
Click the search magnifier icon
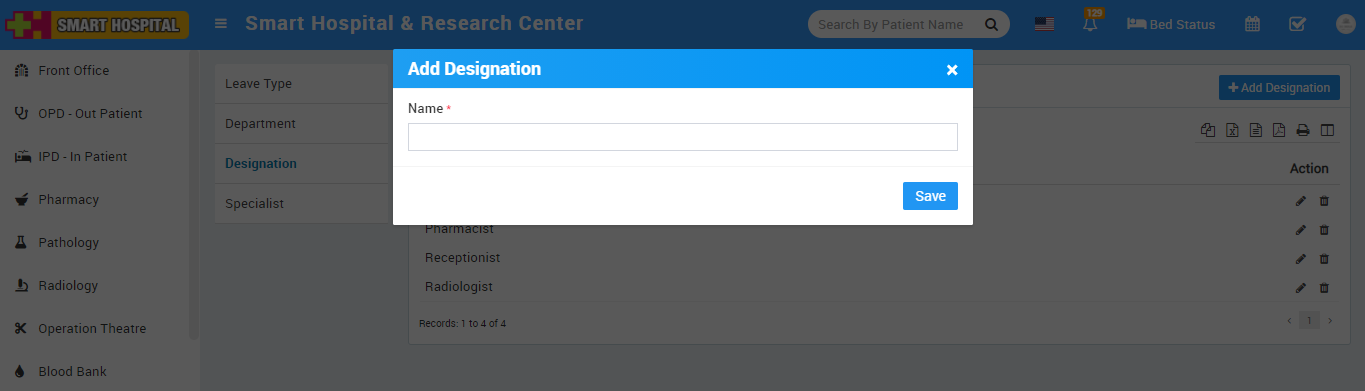point(991,24)
